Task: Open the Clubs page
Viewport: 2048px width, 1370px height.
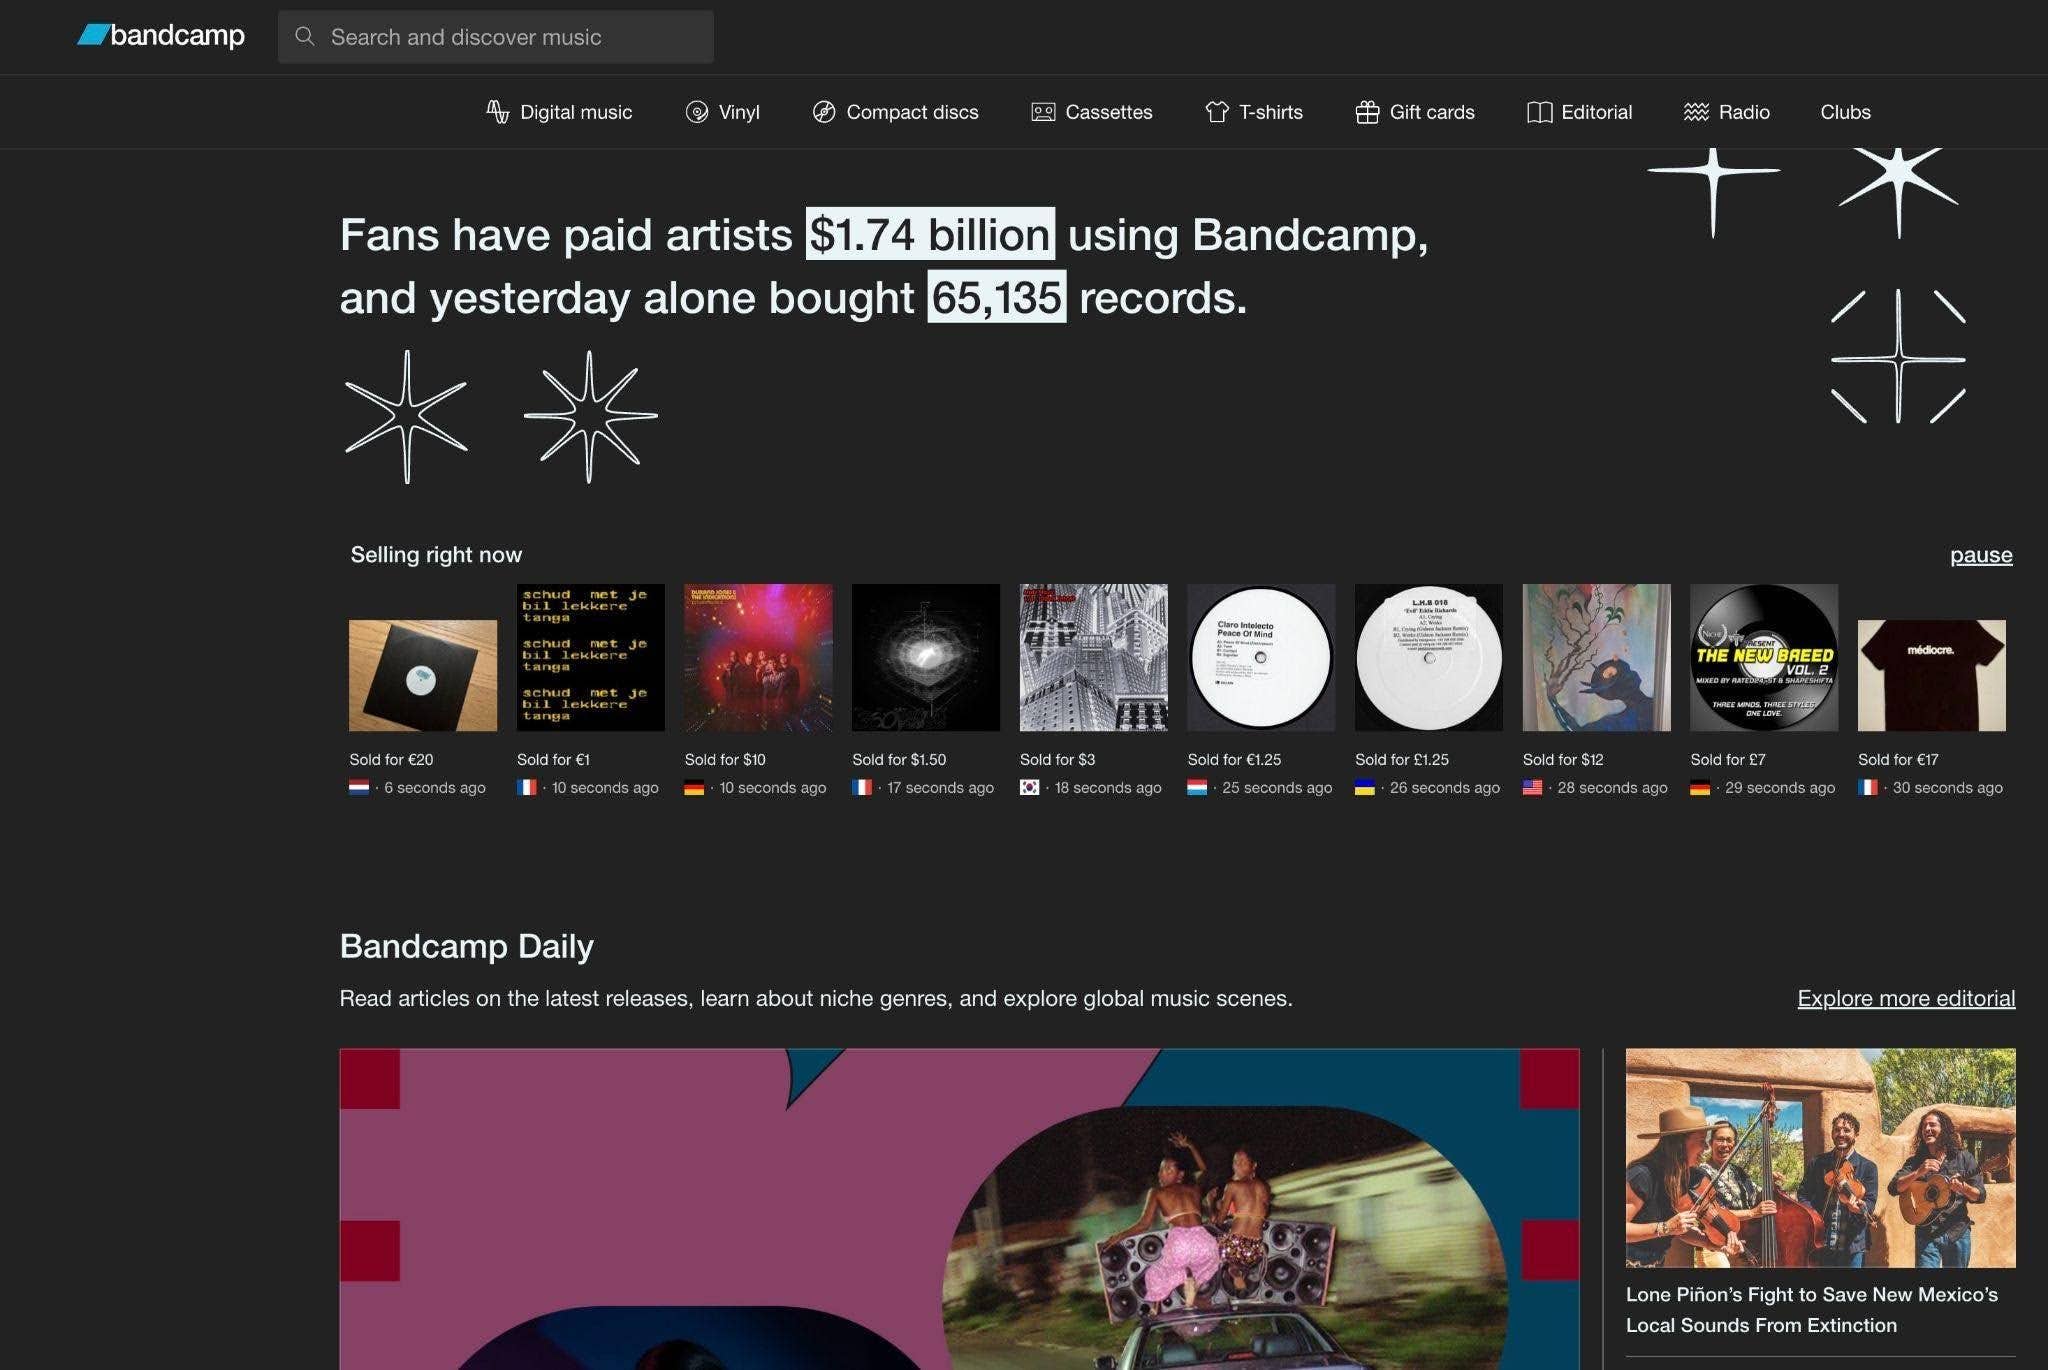Action: [x=1845, y=112]
